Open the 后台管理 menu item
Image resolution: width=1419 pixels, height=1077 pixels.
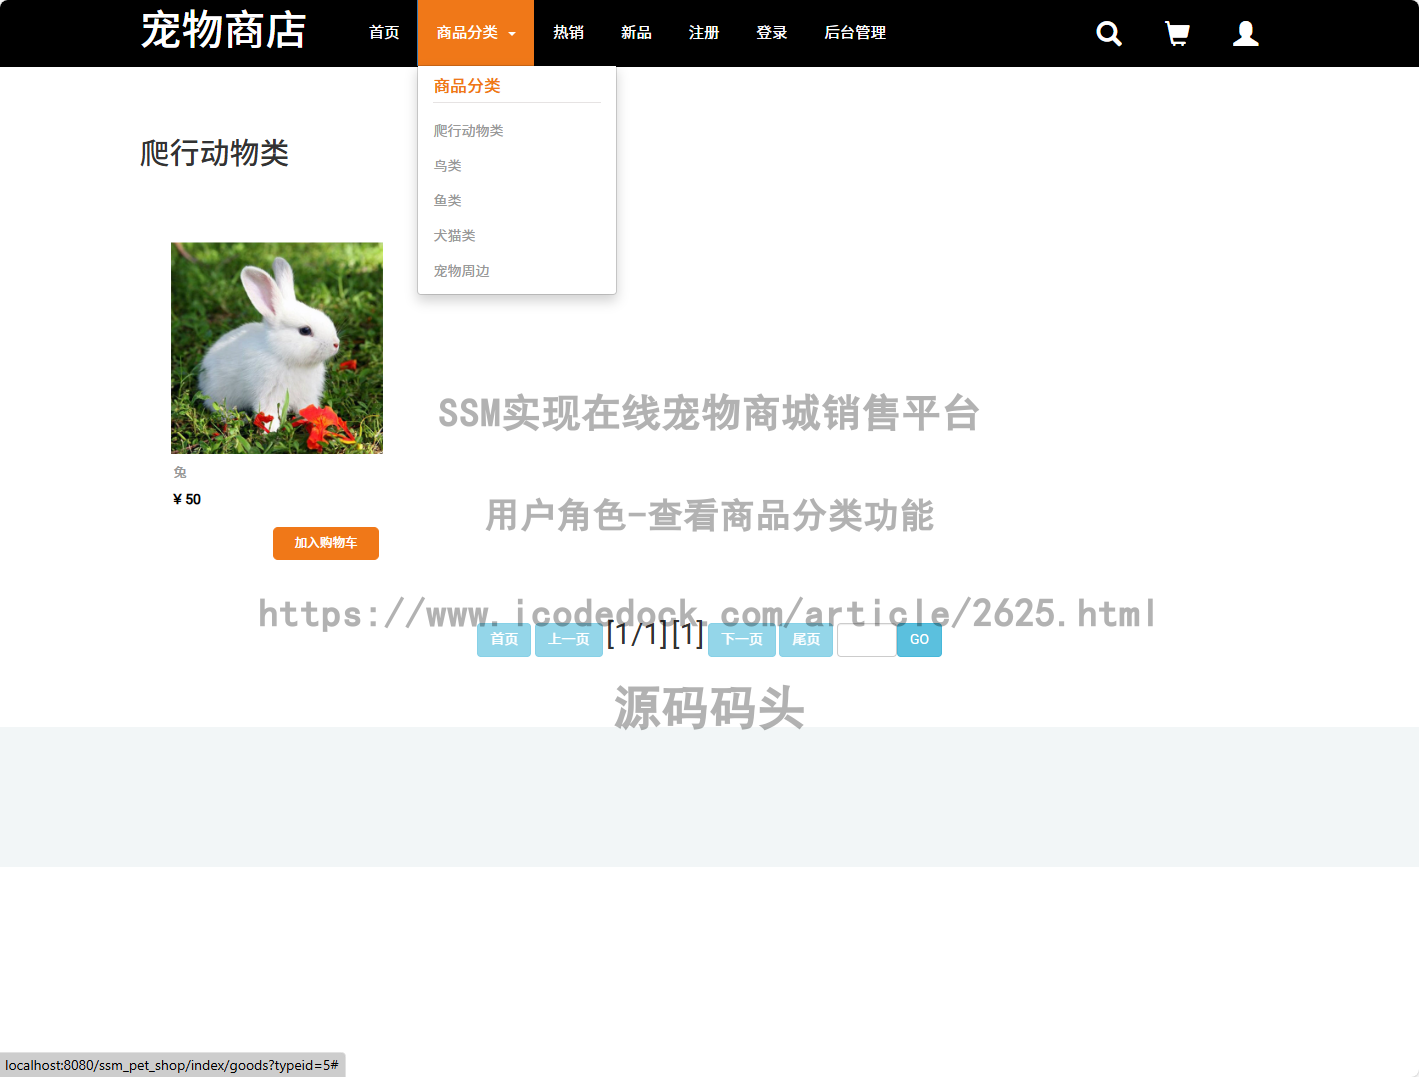pyautogui.click(x=854, y=32)
